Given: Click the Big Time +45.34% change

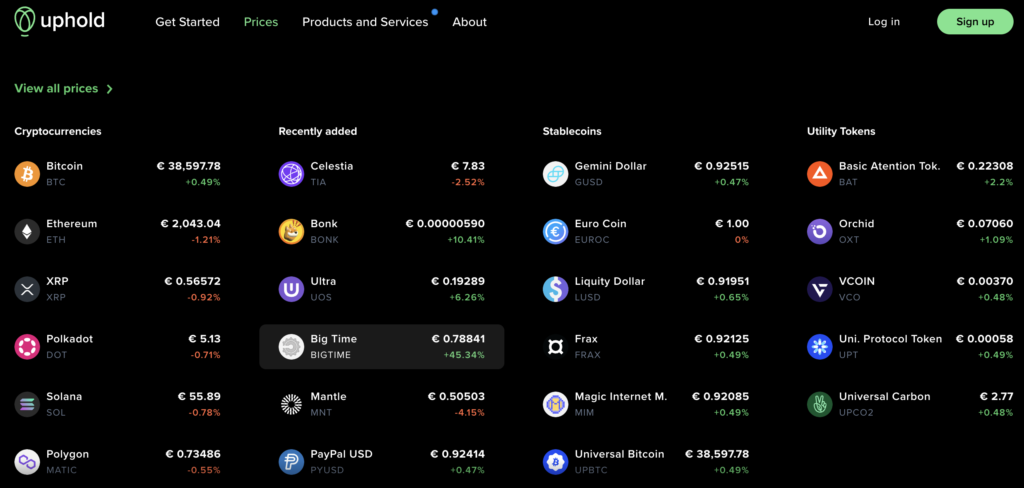Looking at the screenshot, I should 464,355.
